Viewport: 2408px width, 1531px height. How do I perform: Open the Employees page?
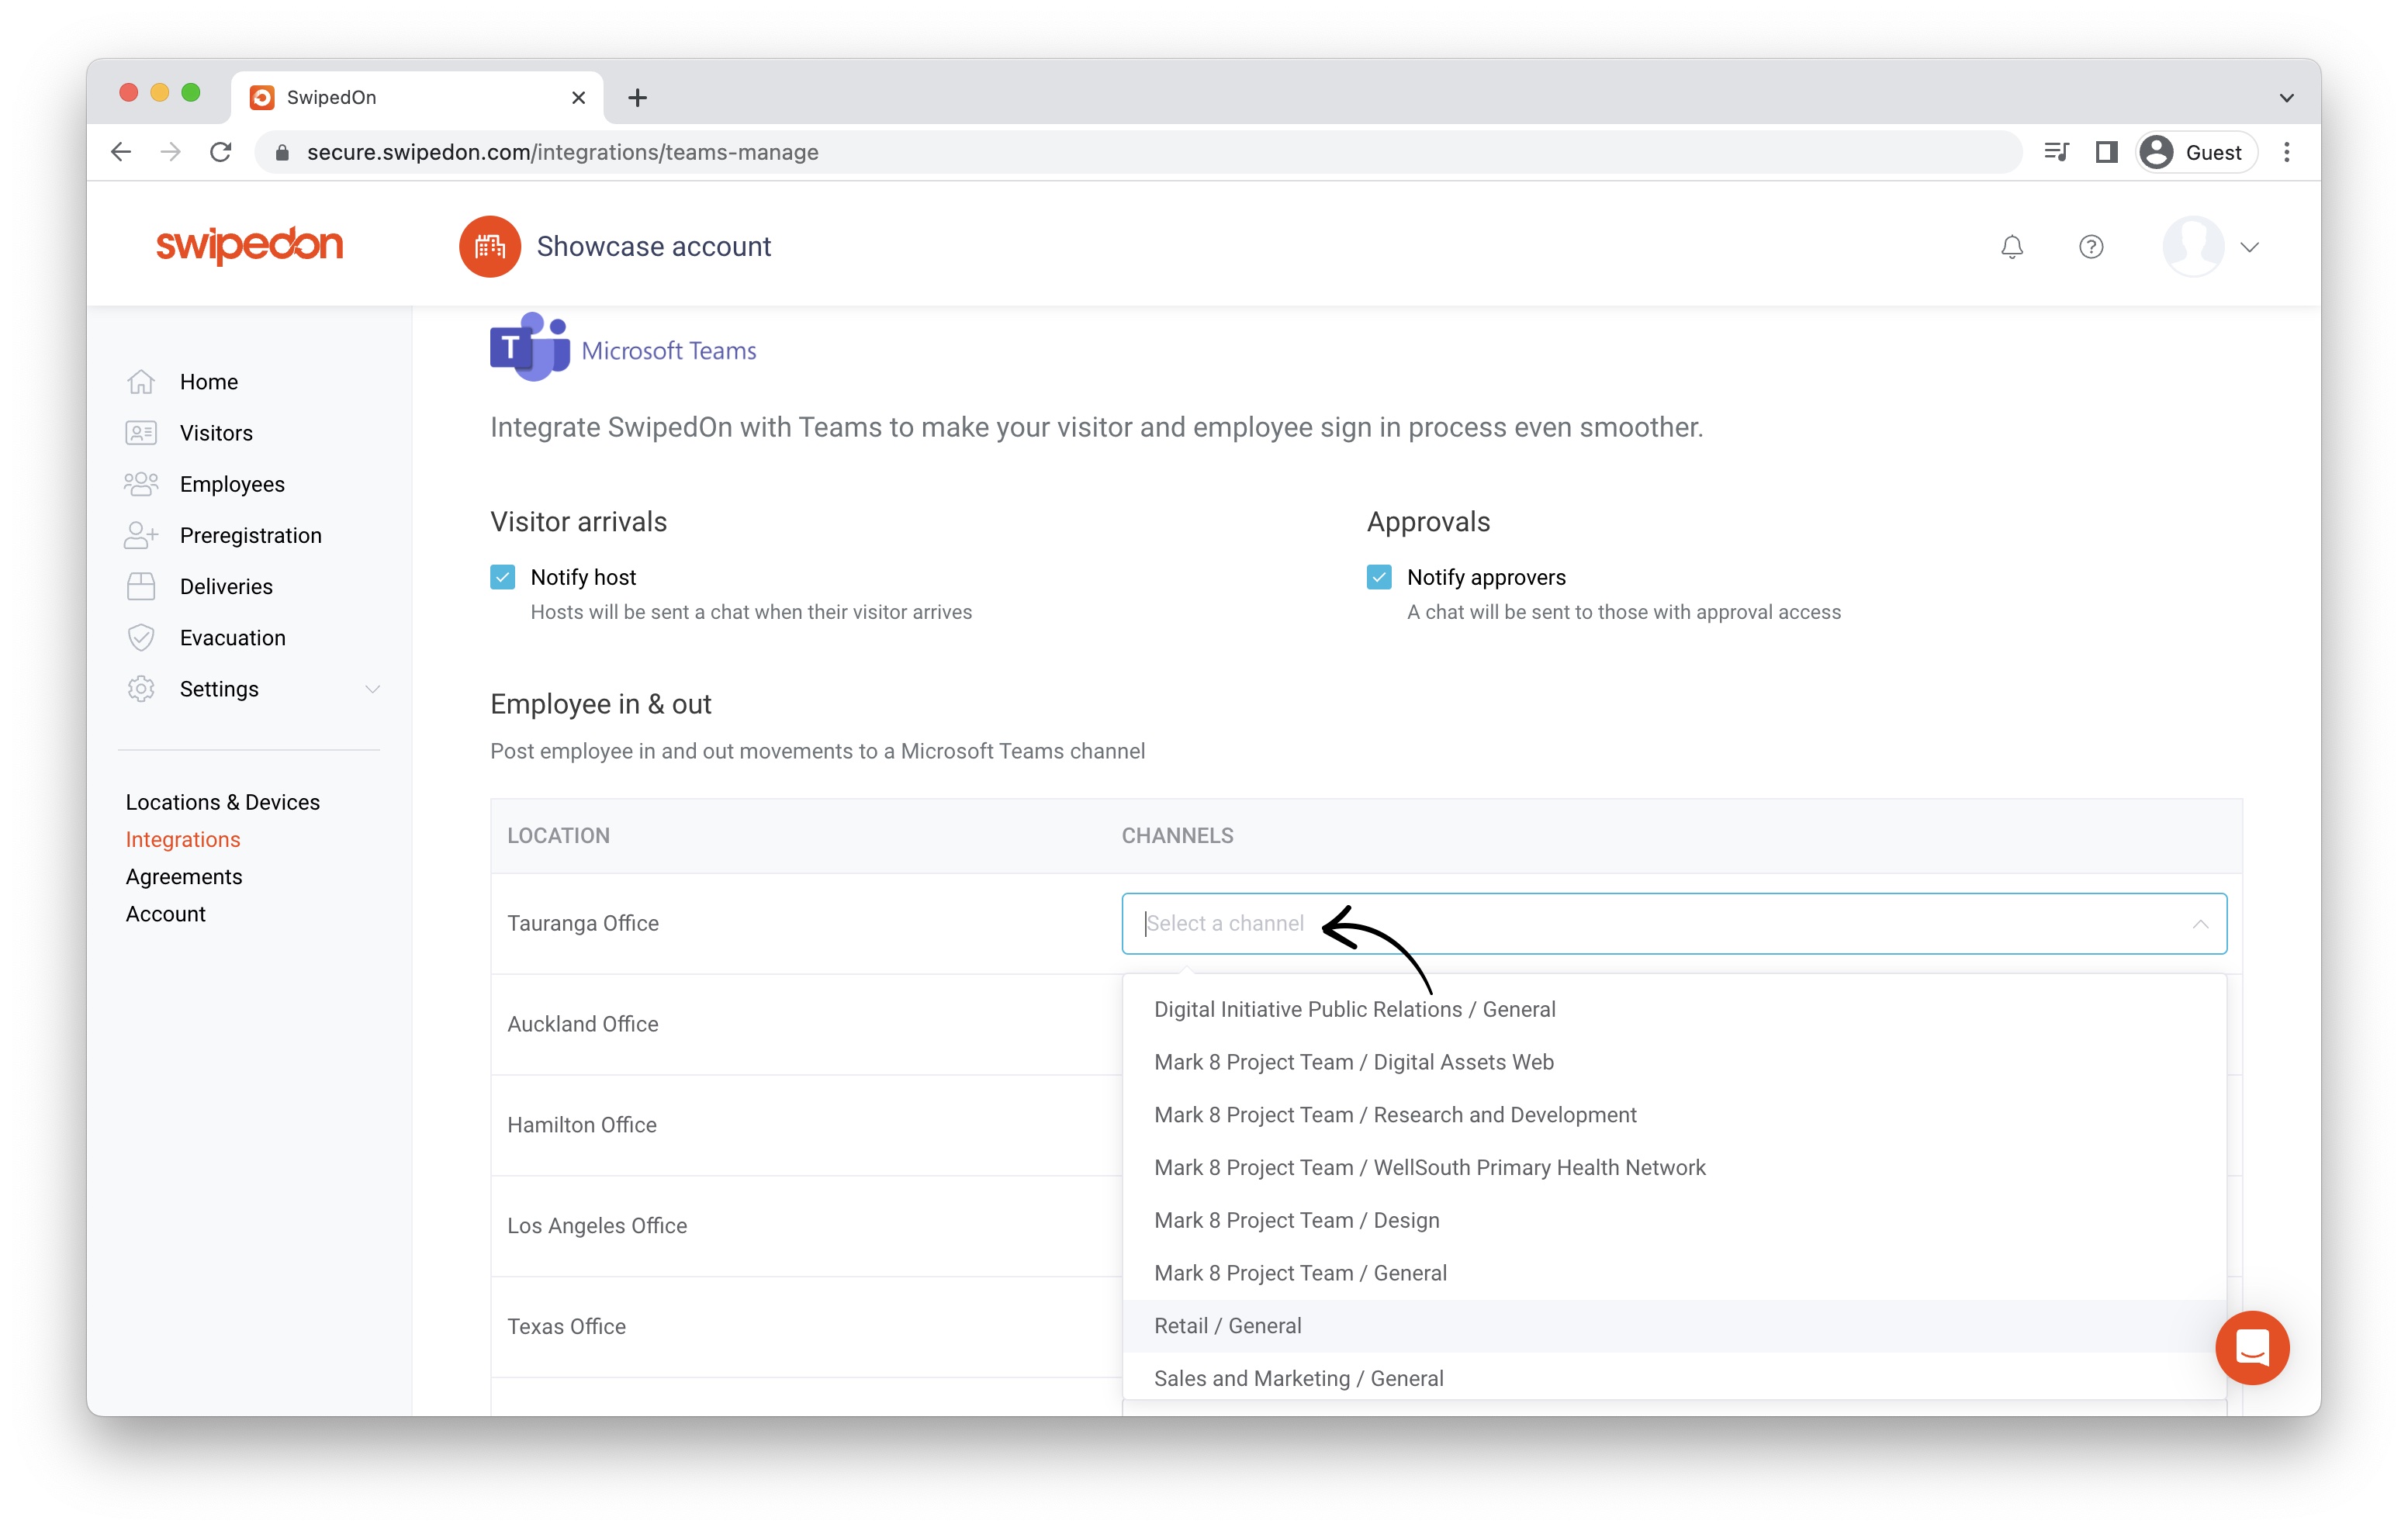point(232,484)
